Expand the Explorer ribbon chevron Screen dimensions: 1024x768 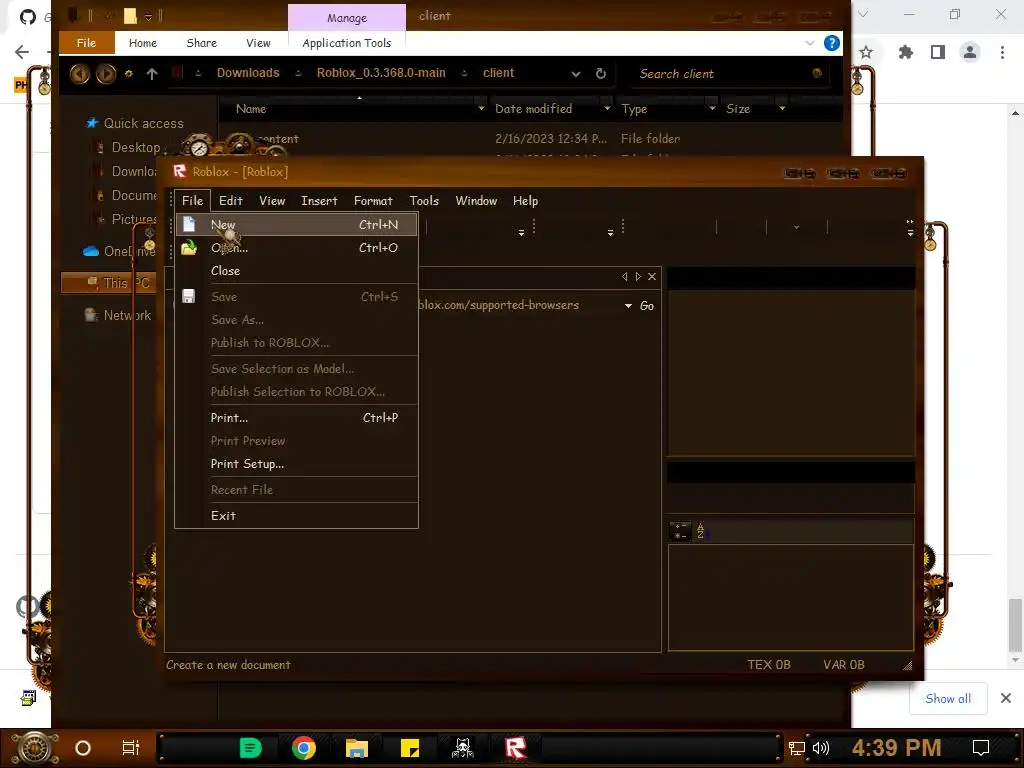tap(810, 43)
